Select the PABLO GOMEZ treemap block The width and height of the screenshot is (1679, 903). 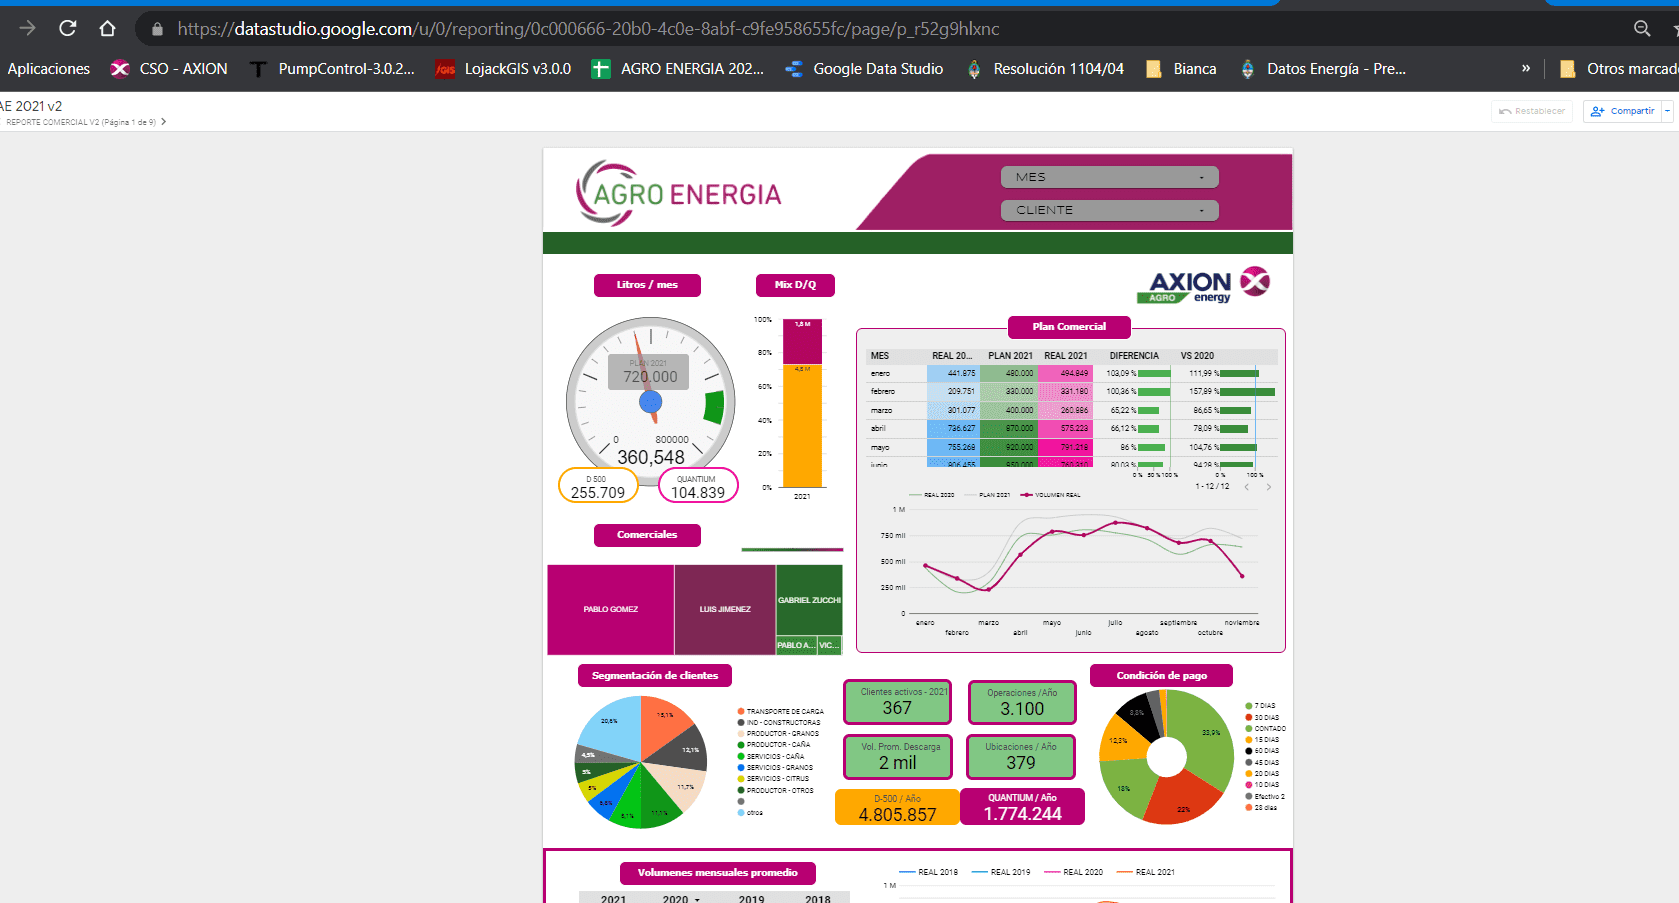click(610, 609)
